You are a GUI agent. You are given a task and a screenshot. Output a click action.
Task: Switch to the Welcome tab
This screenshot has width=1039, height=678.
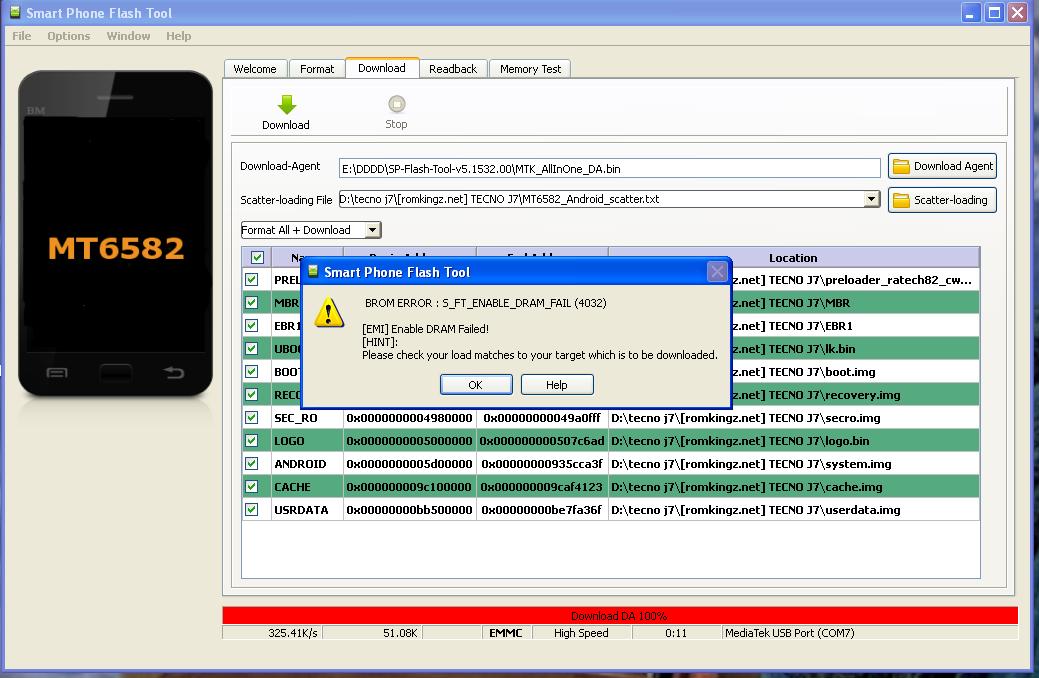point(255,69)
